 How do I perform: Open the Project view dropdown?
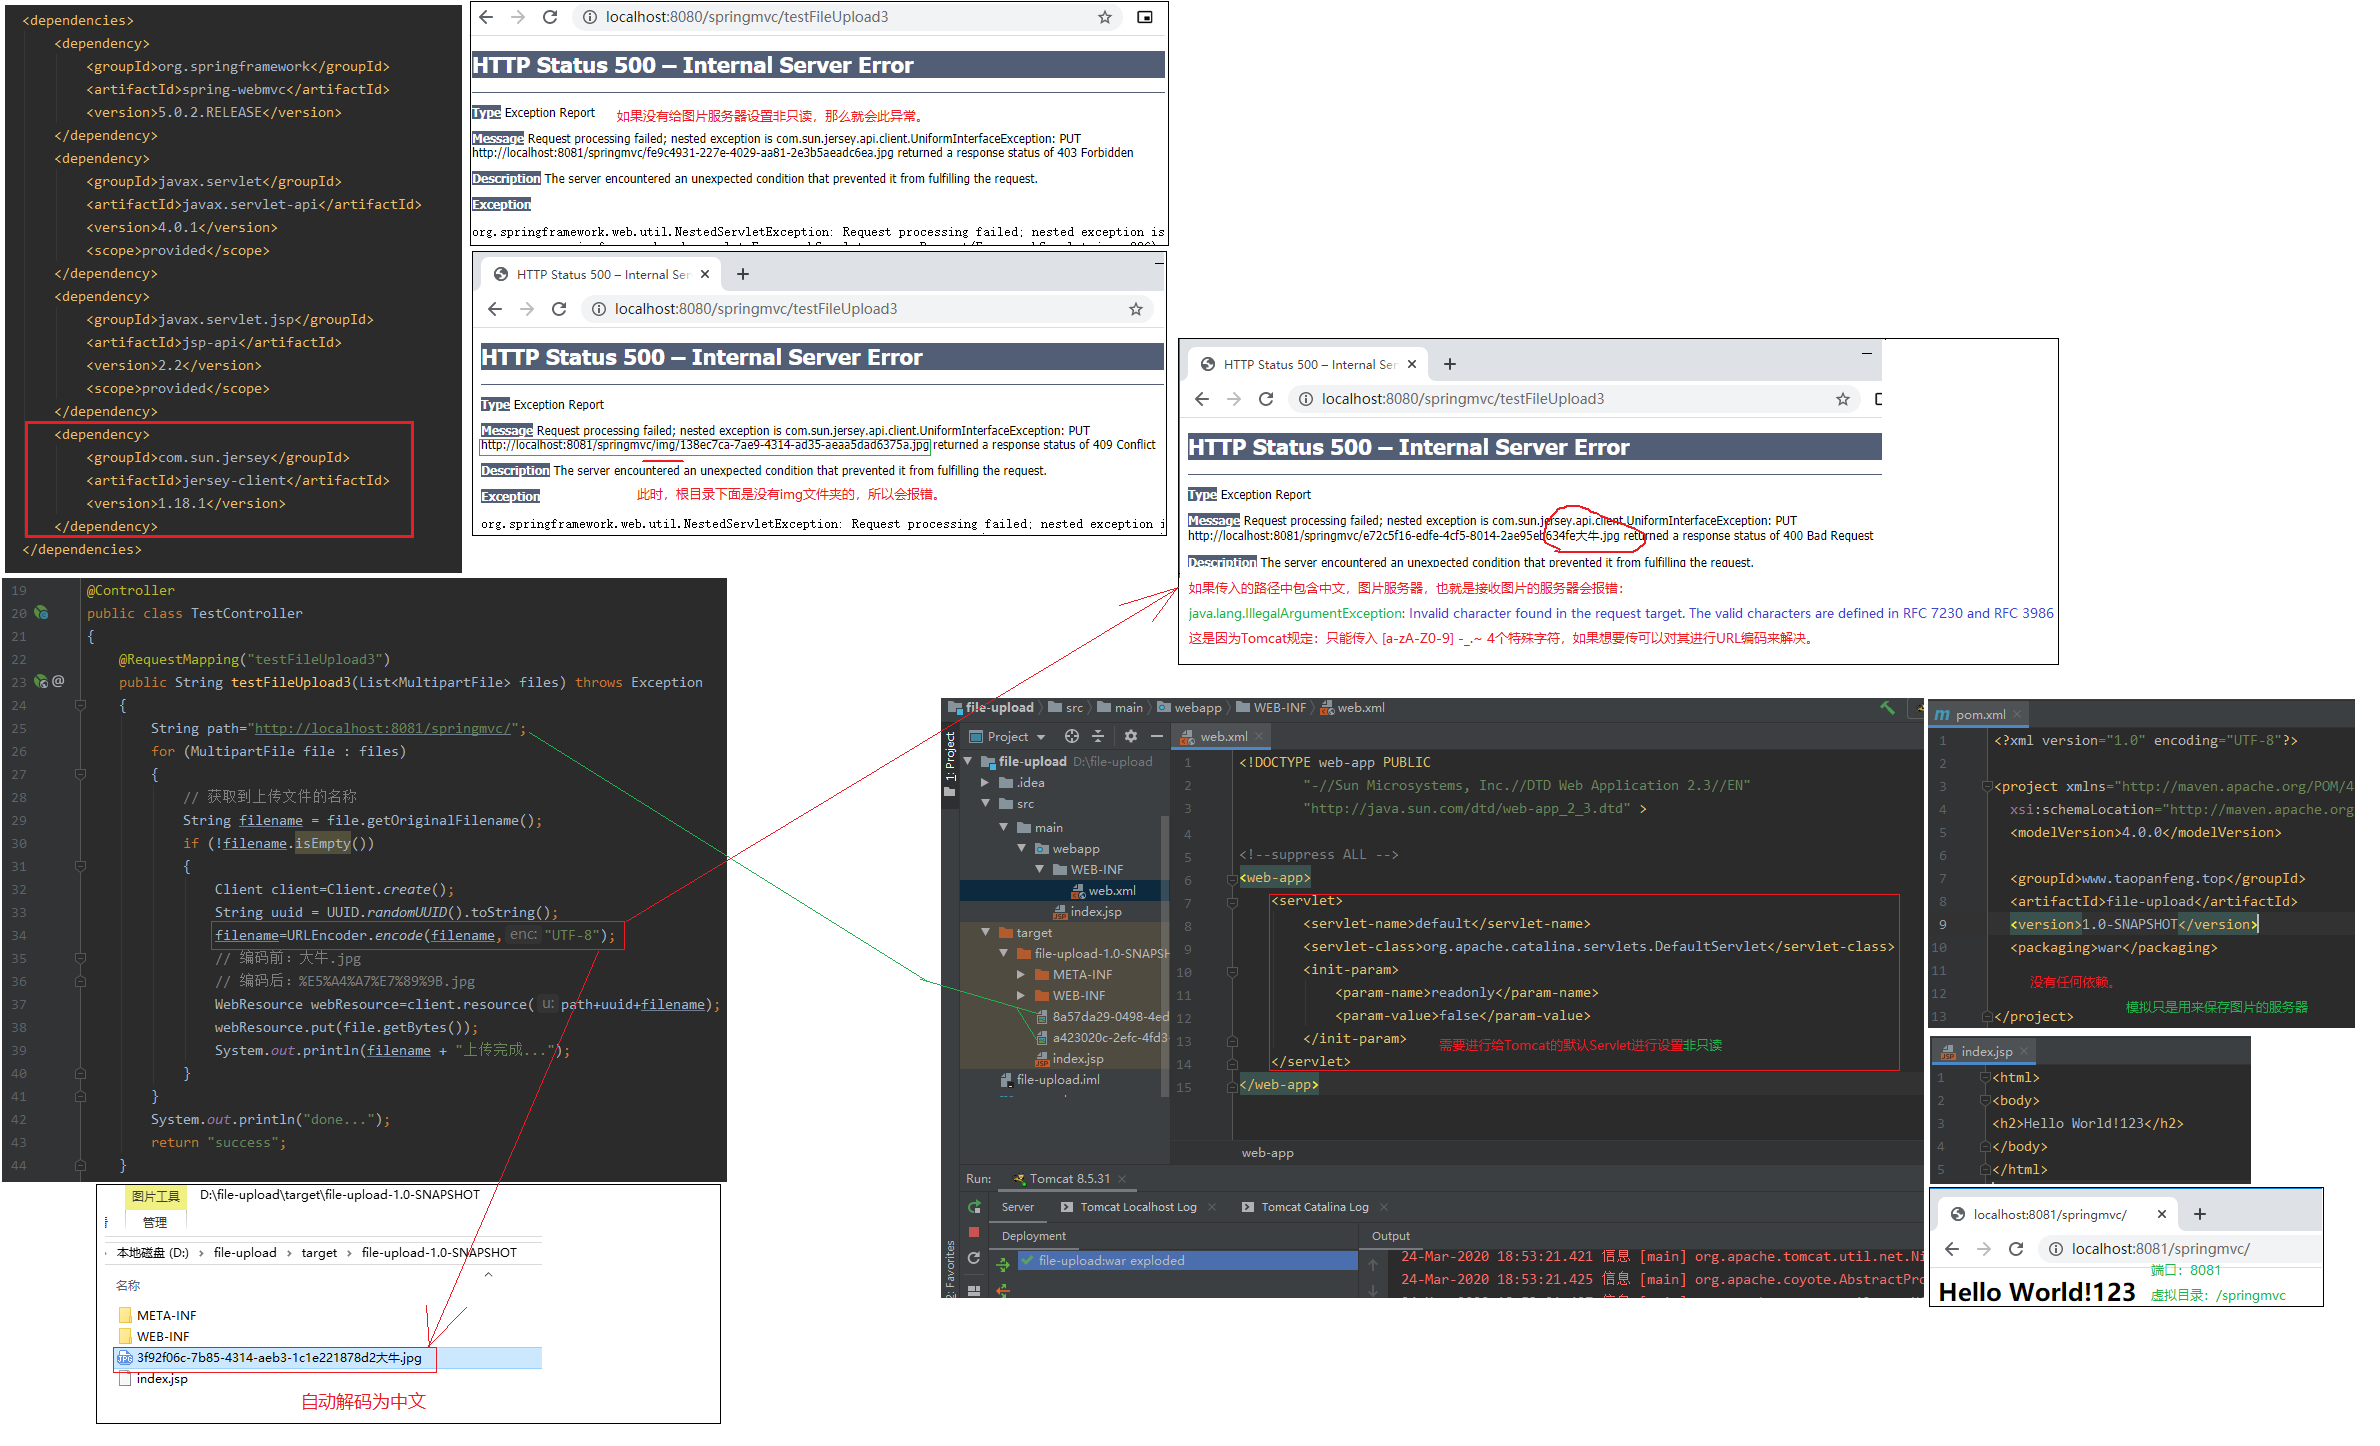coord(1008,737)
